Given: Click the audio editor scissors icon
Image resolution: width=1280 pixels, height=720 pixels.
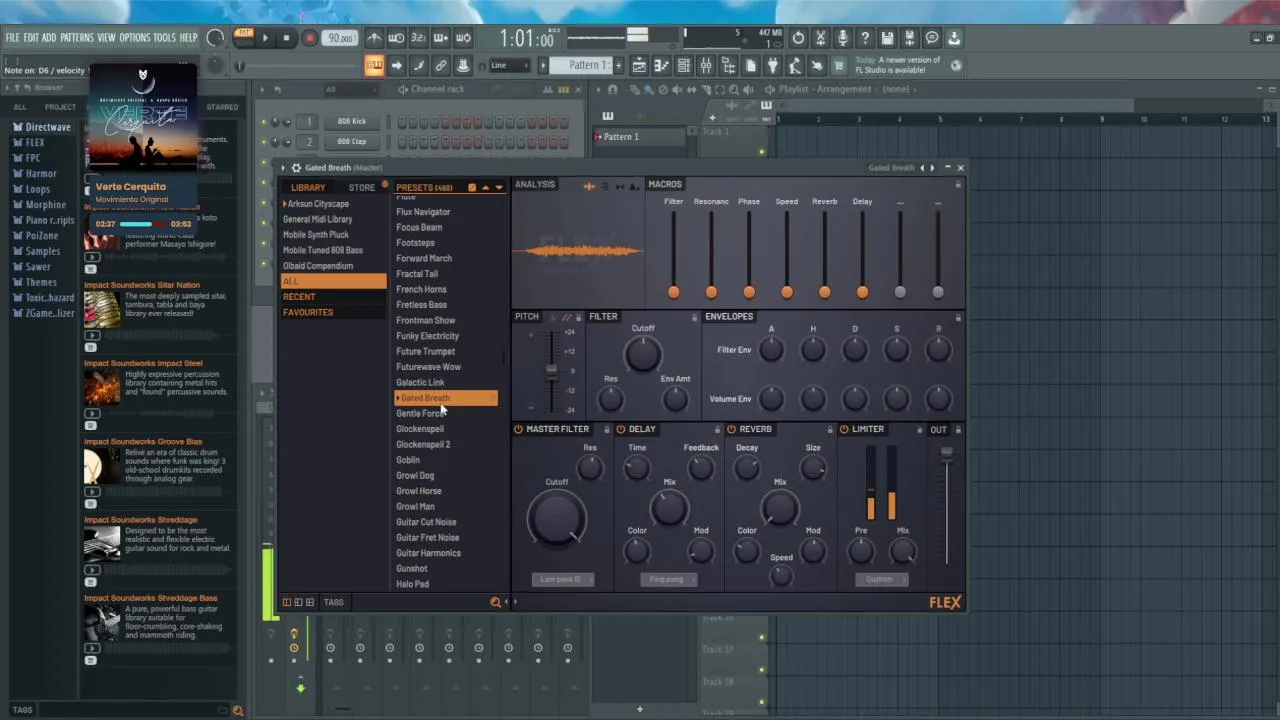Looking at the screenshot, I should click(x=820, y=38).
